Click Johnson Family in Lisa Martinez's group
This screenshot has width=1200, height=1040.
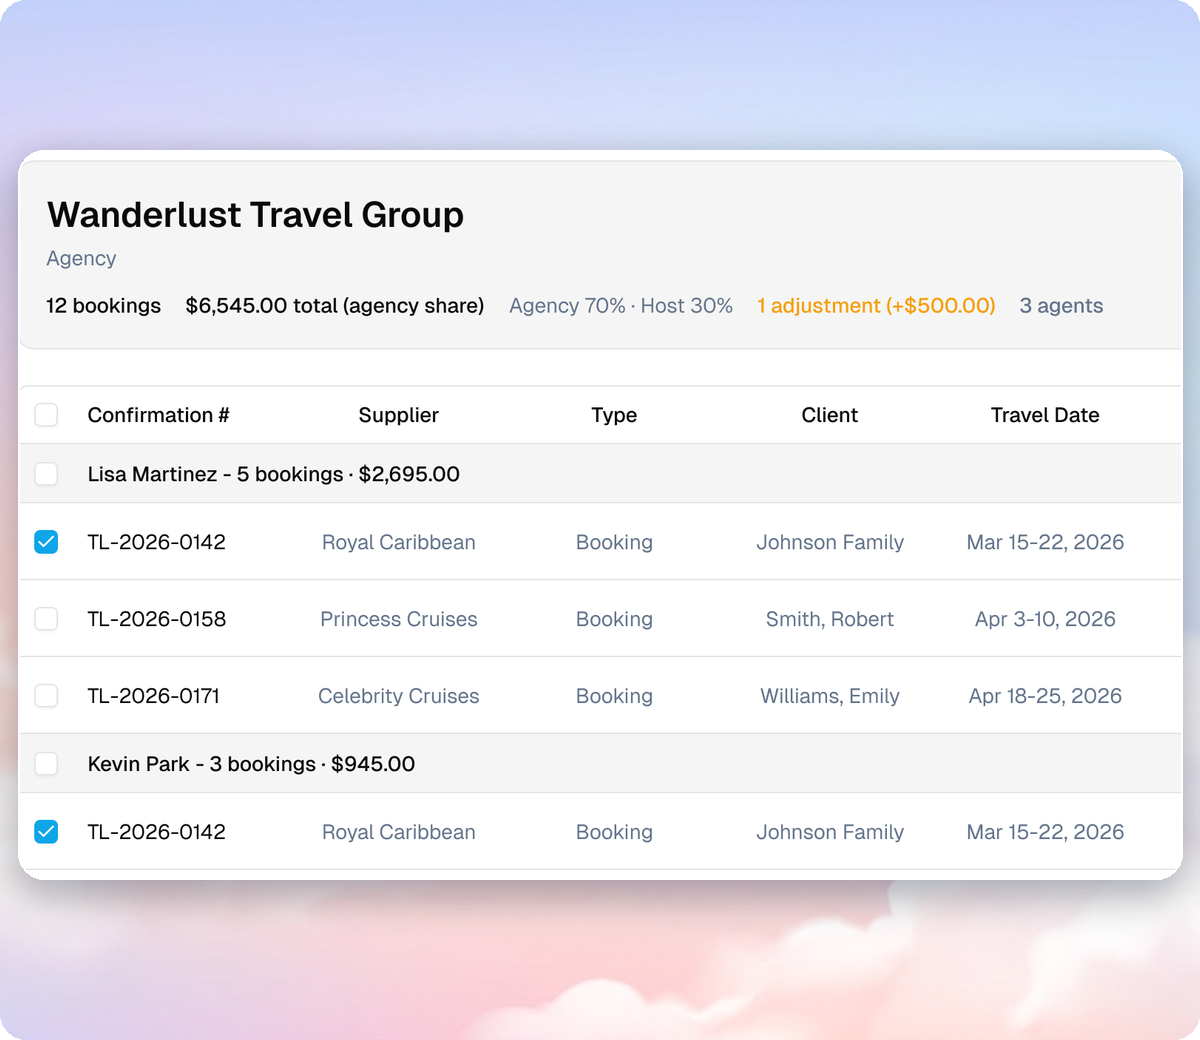[x=830, y=542]
